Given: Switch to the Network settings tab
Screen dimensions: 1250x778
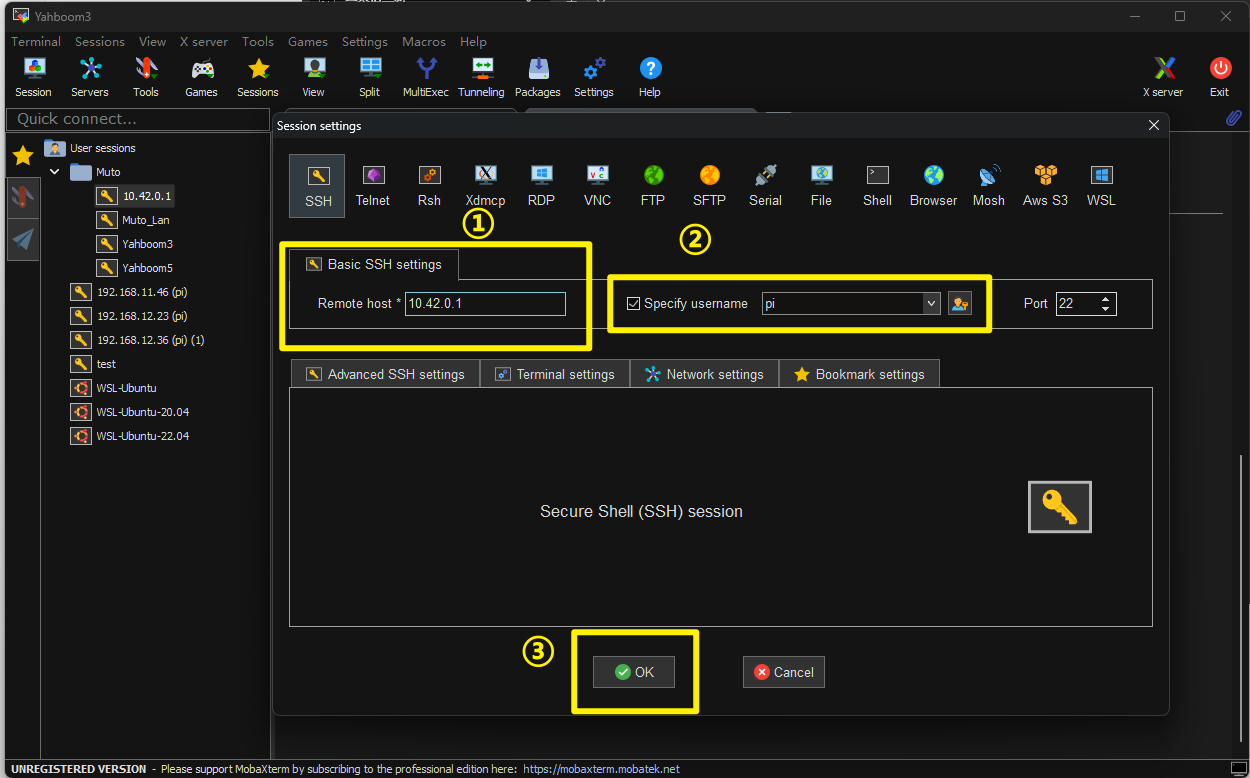Looking at the screenshot, I should [x=704, y=374].
